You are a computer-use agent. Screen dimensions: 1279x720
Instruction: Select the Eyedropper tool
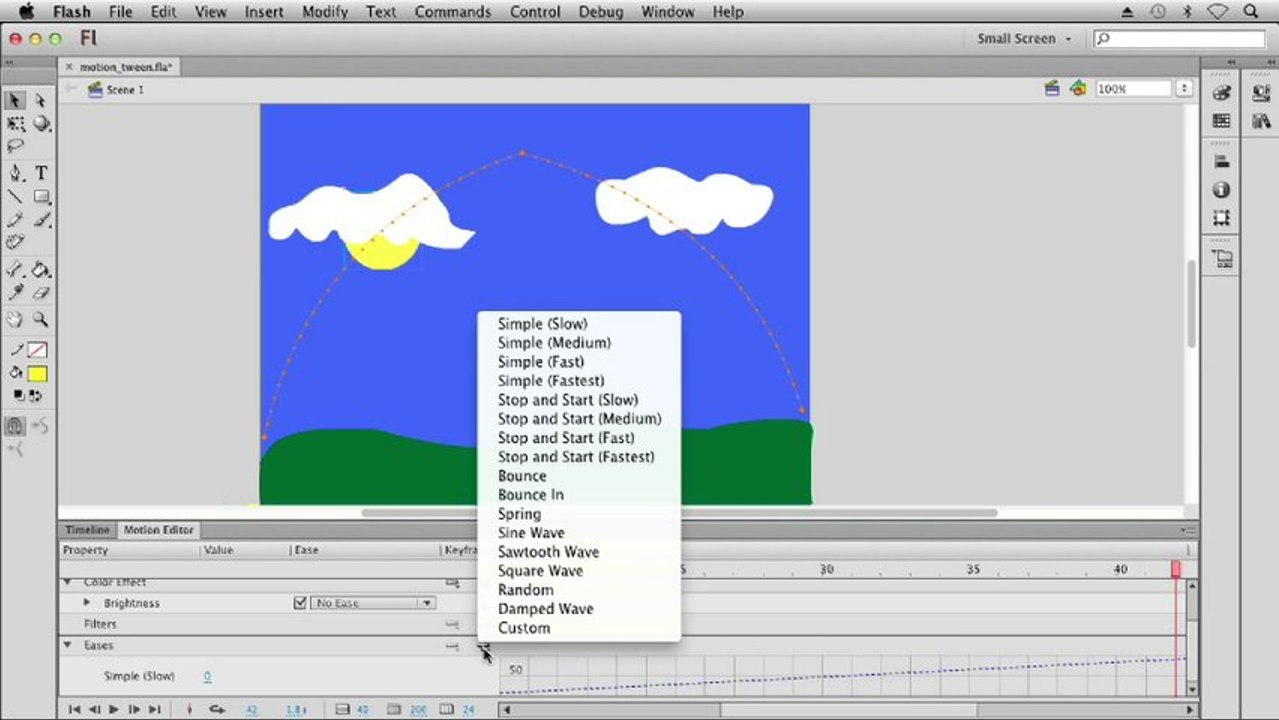point(15,293)
